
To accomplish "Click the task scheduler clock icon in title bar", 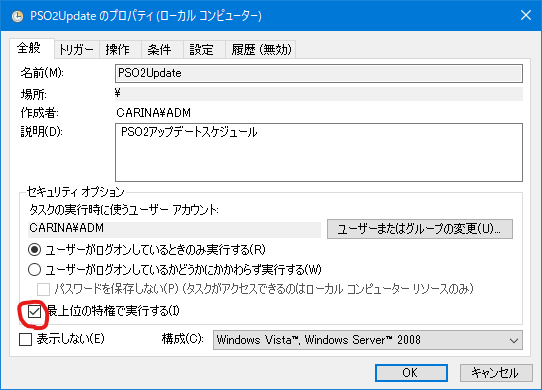I will (x=17, y=16).
